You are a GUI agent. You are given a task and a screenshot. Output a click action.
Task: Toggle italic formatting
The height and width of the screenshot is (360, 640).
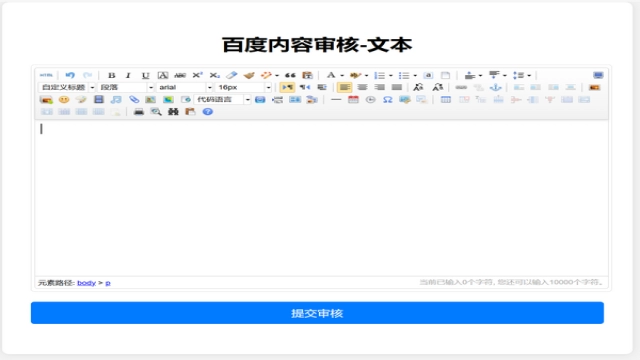[128, 75]
